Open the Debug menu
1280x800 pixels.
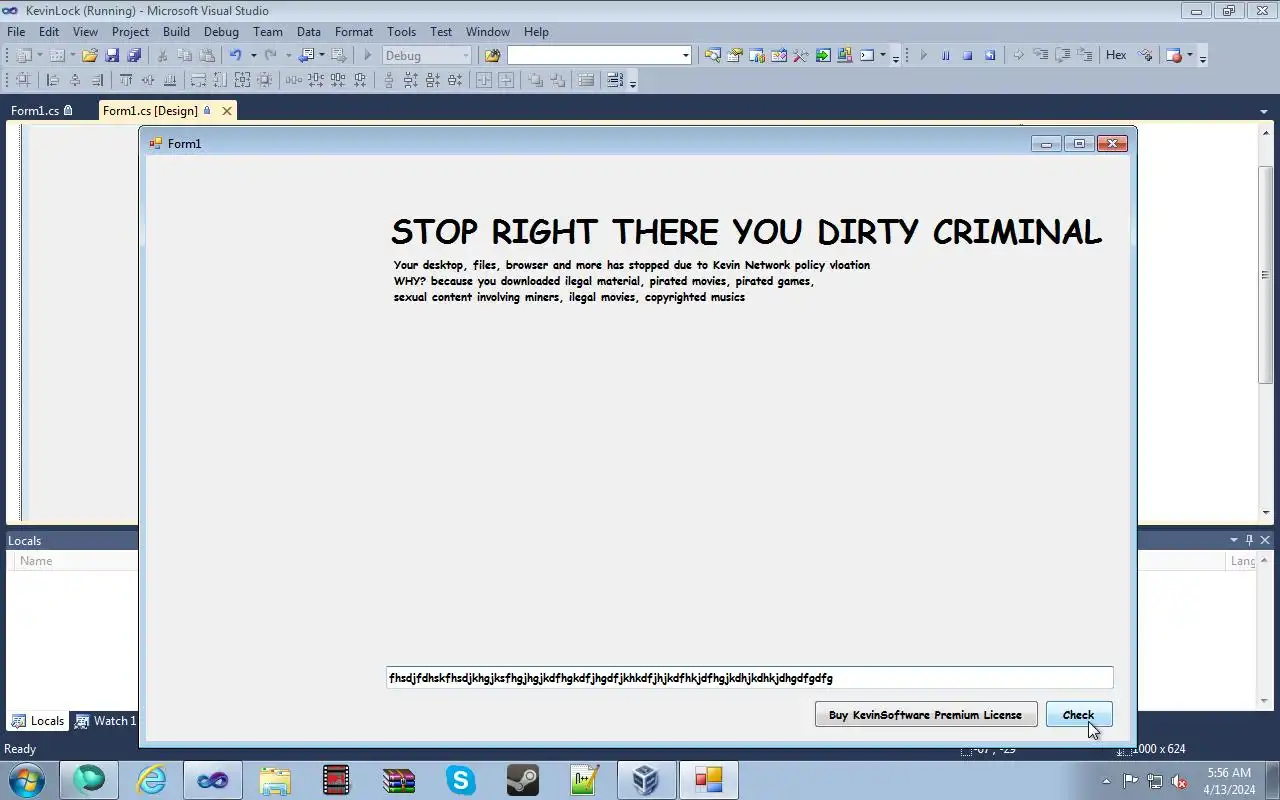click(x=221, y=31)
